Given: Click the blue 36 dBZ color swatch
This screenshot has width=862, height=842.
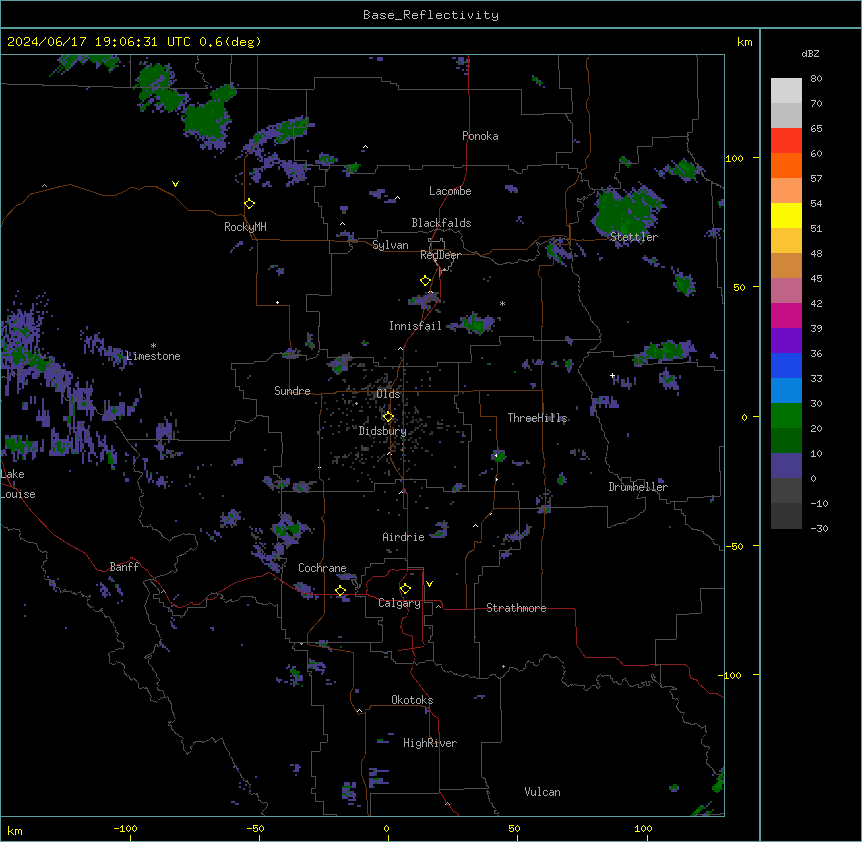Looking at the screenshot, I should click(x=786, y=365).
